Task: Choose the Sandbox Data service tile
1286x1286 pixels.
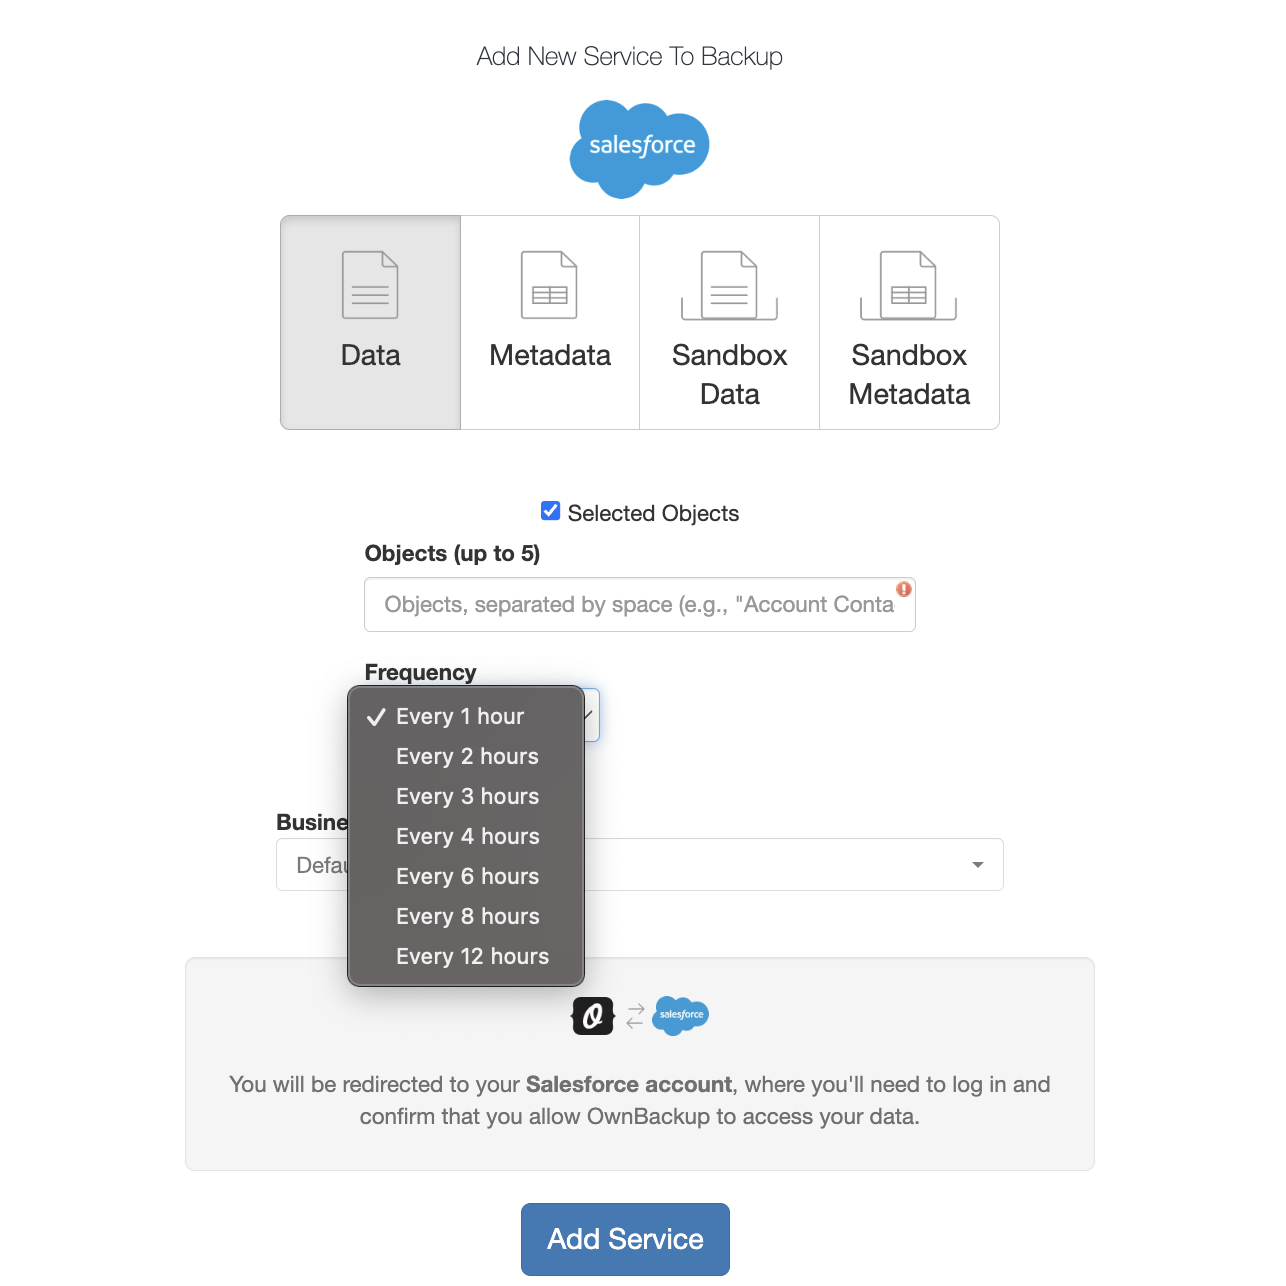Action: tap(730, 322)
